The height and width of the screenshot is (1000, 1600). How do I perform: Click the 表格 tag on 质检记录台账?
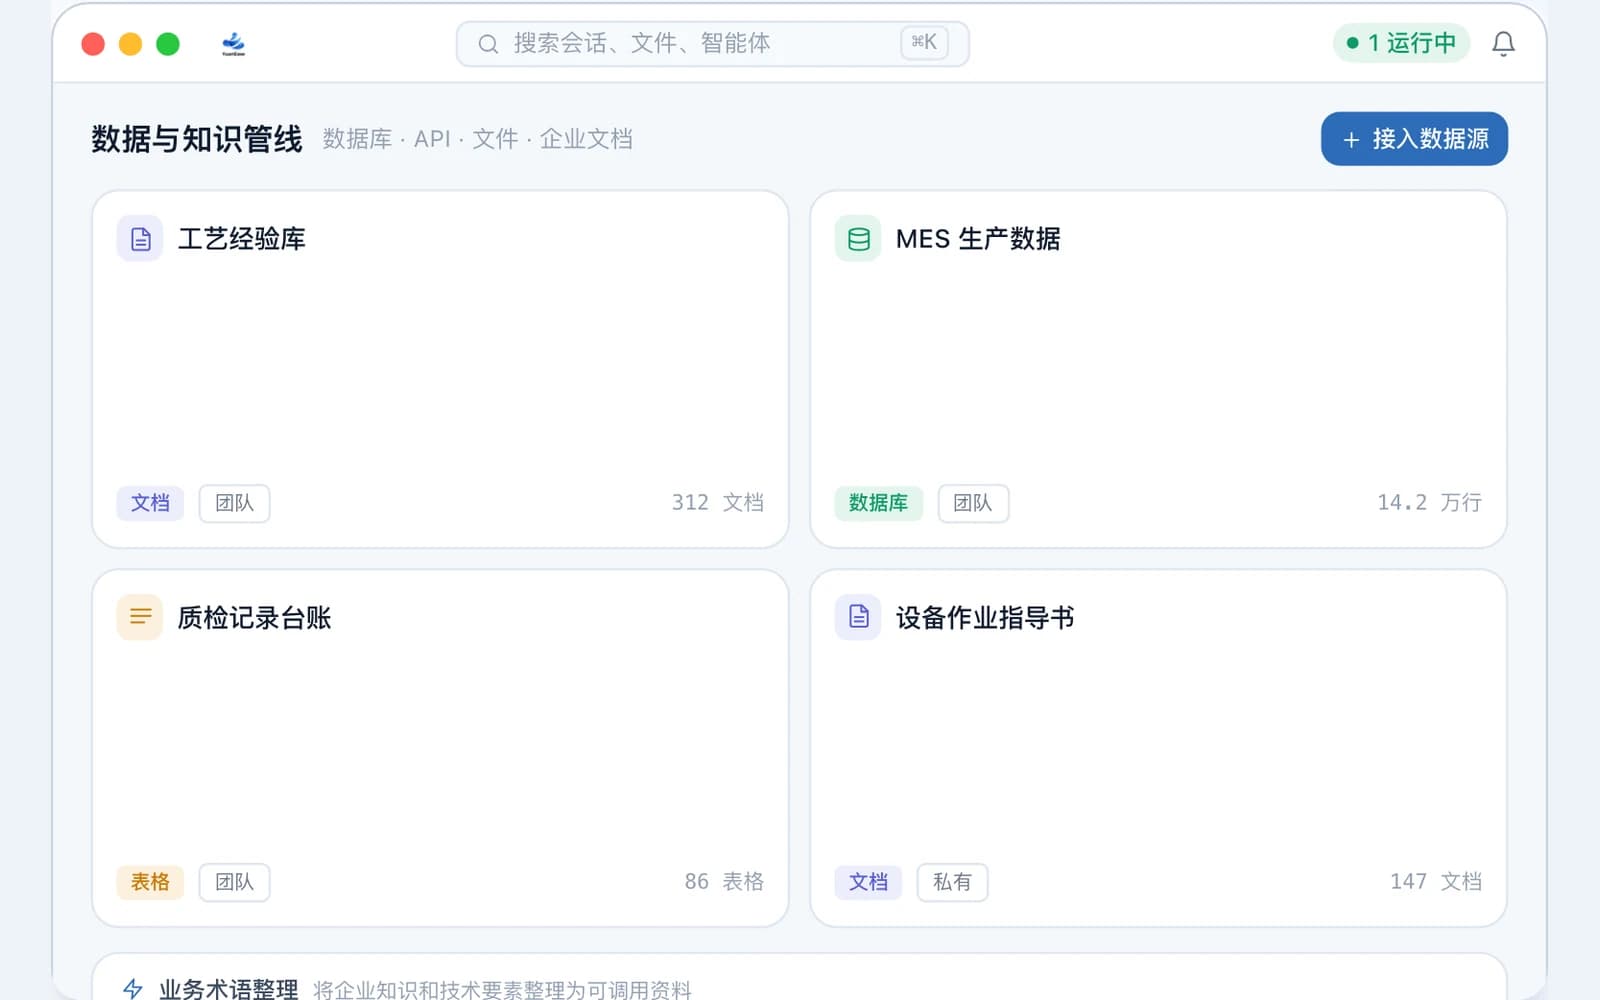(x=150, y=882)
